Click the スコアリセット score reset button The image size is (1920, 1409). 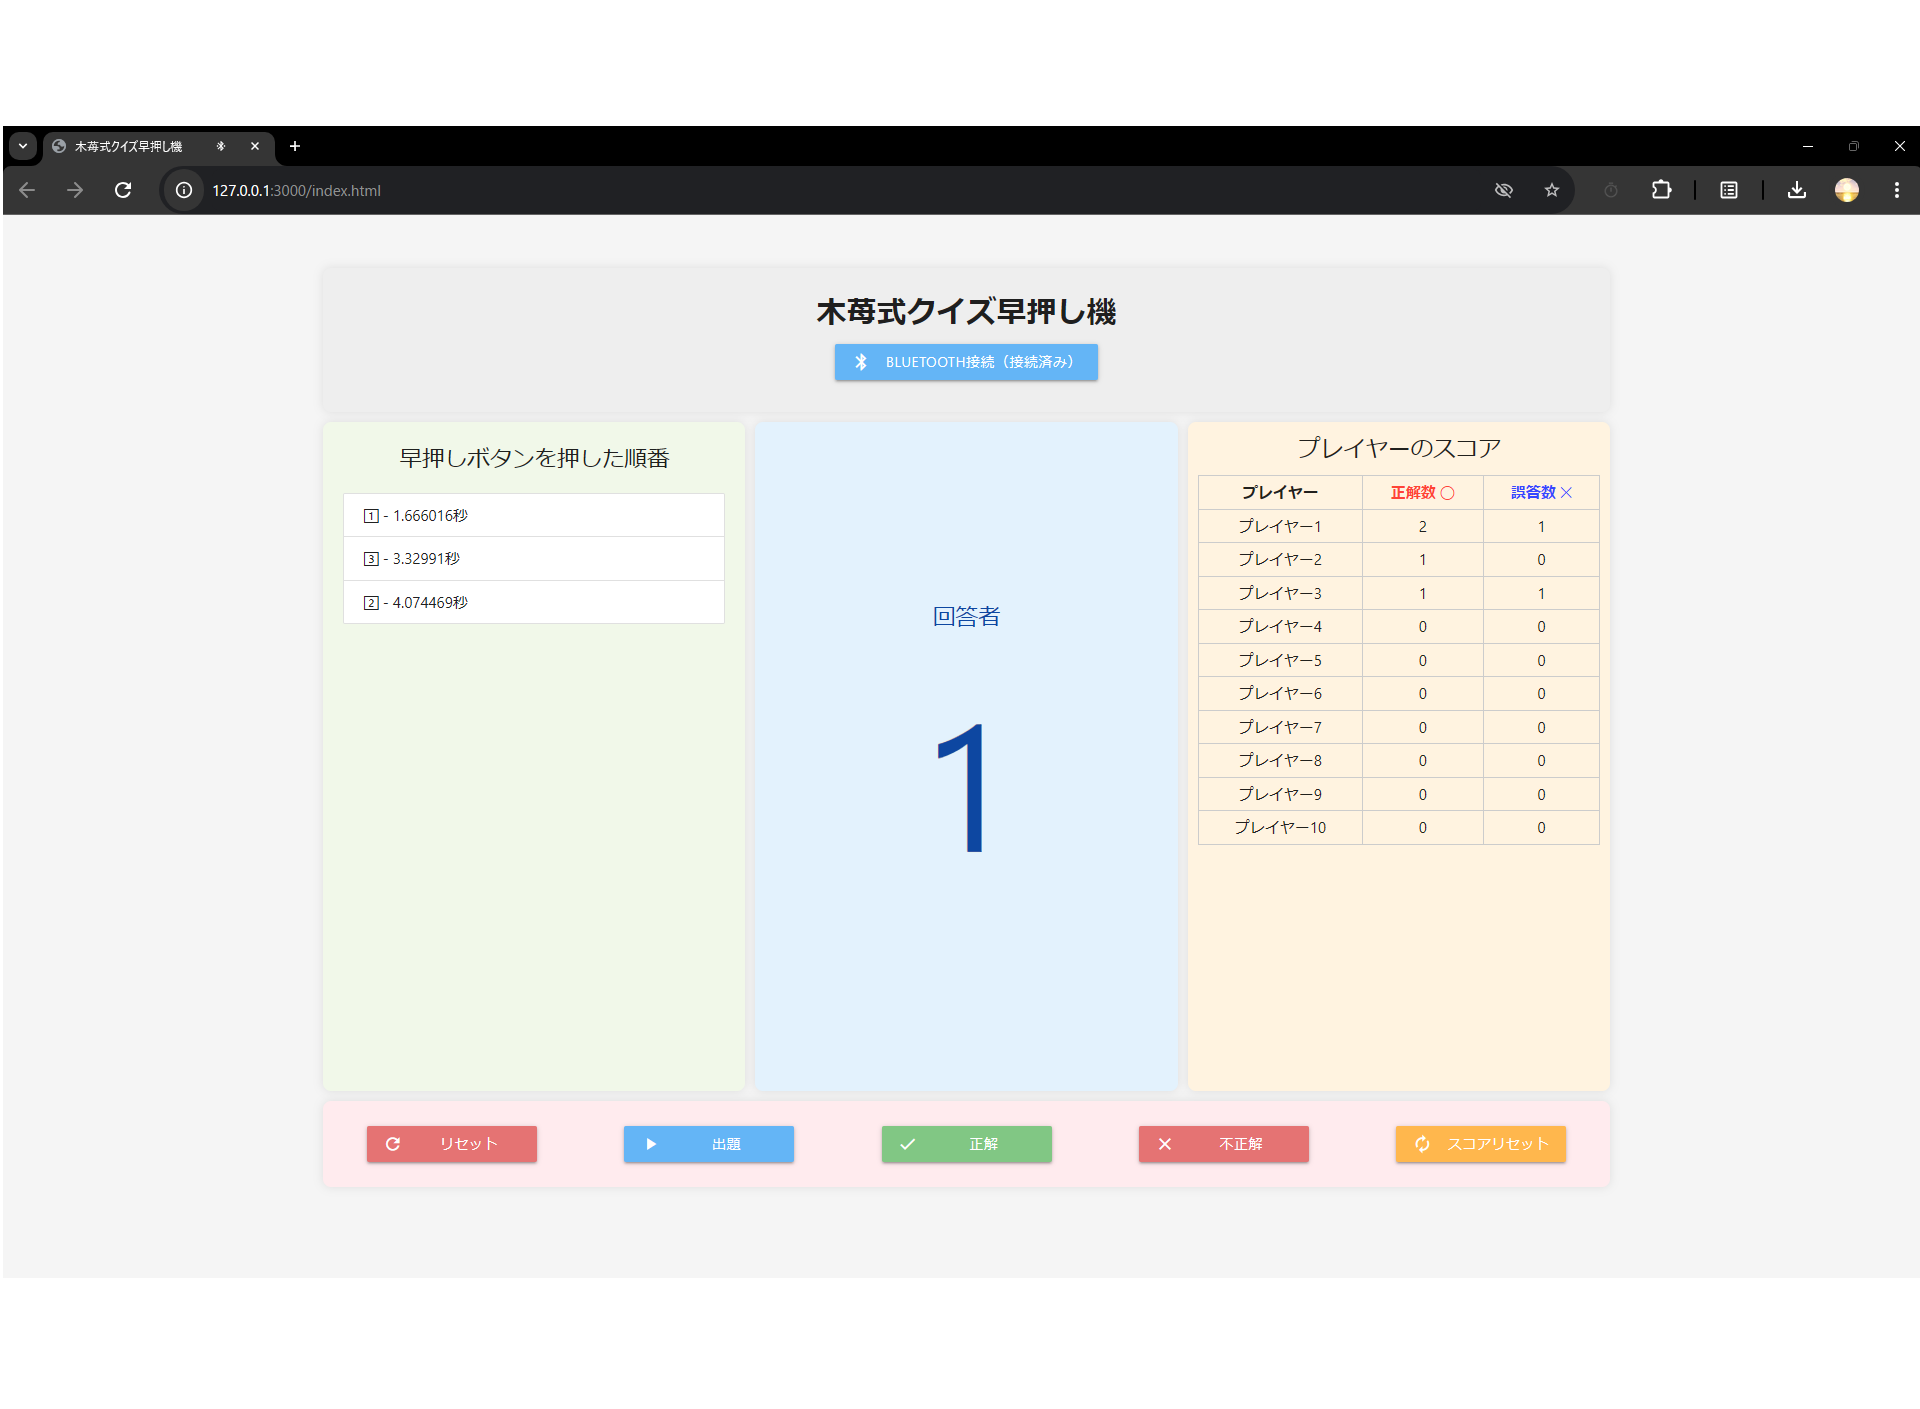(1479, 1144)
